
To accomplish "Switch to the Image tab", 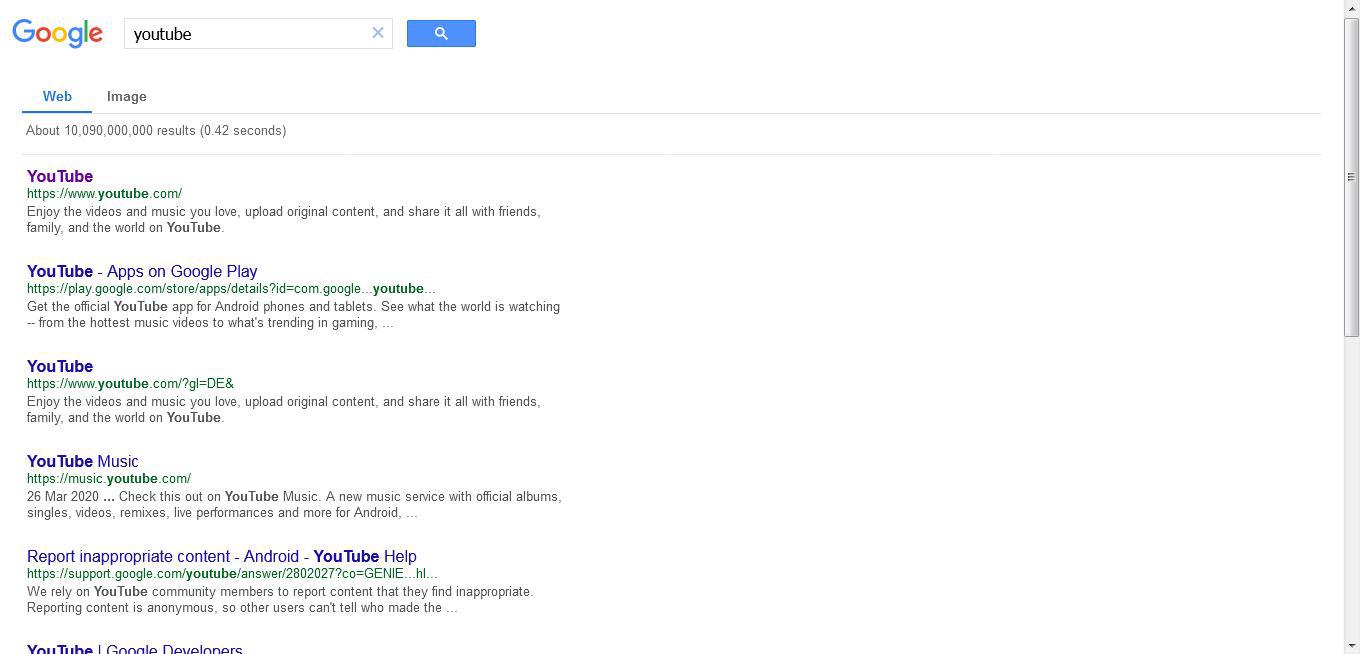I will (x=126, y=96).
